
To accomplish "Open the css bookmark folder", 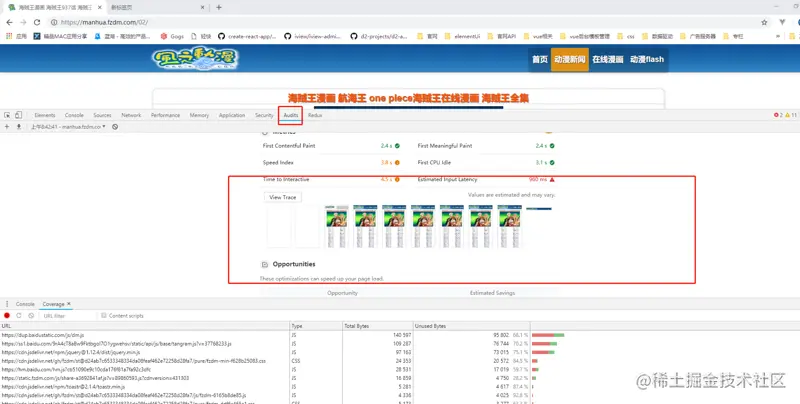I will click(x=626, y=36).
